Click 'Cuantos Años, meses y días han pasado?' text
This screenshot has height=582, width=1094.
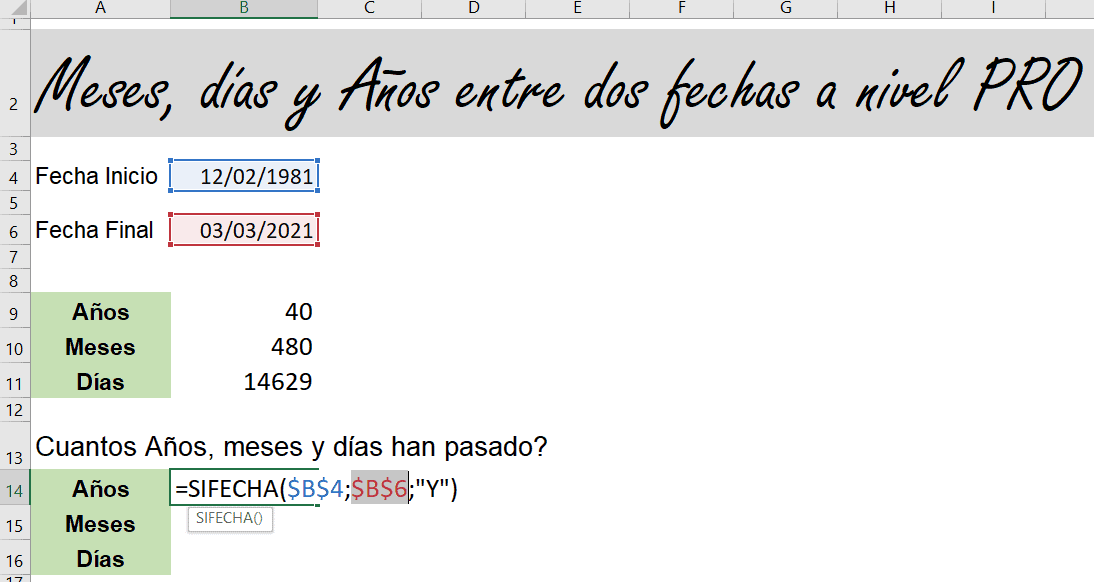[291, 447]
